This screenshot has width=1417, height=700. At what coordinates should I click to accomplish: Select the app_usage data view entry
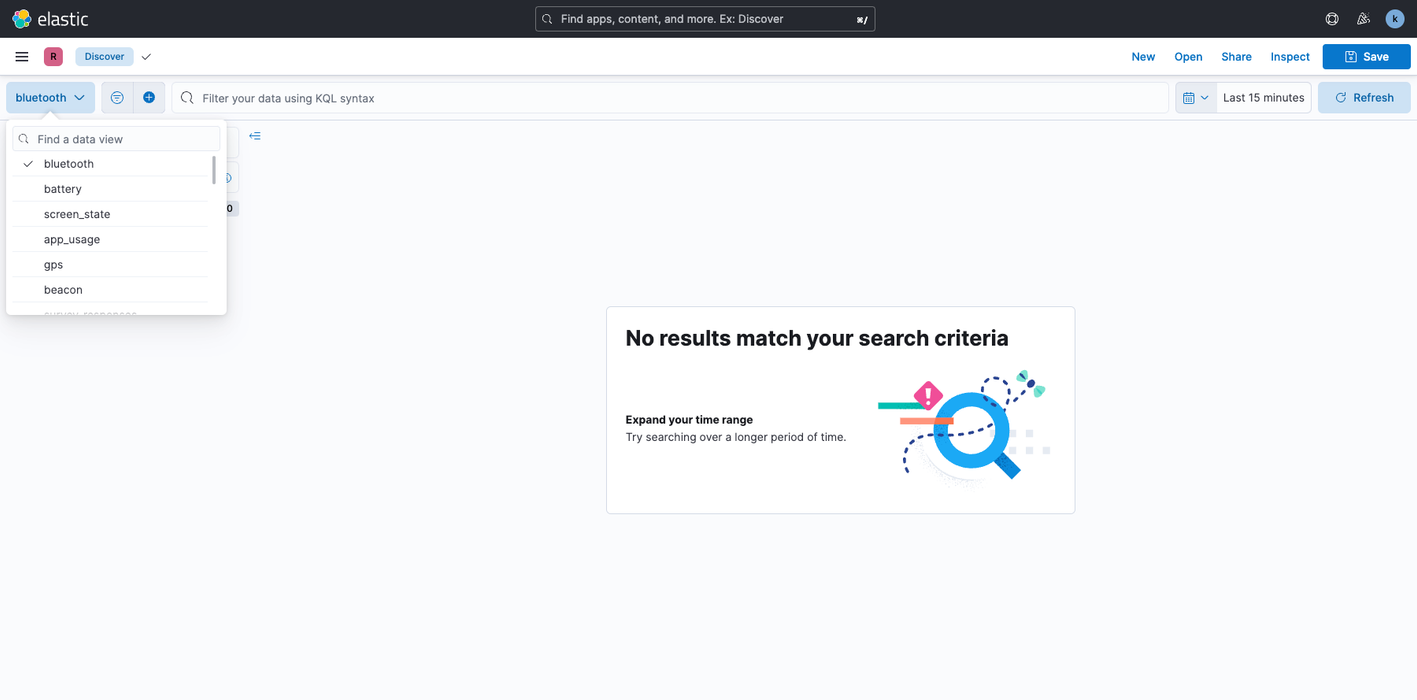(x=71, y=239)
